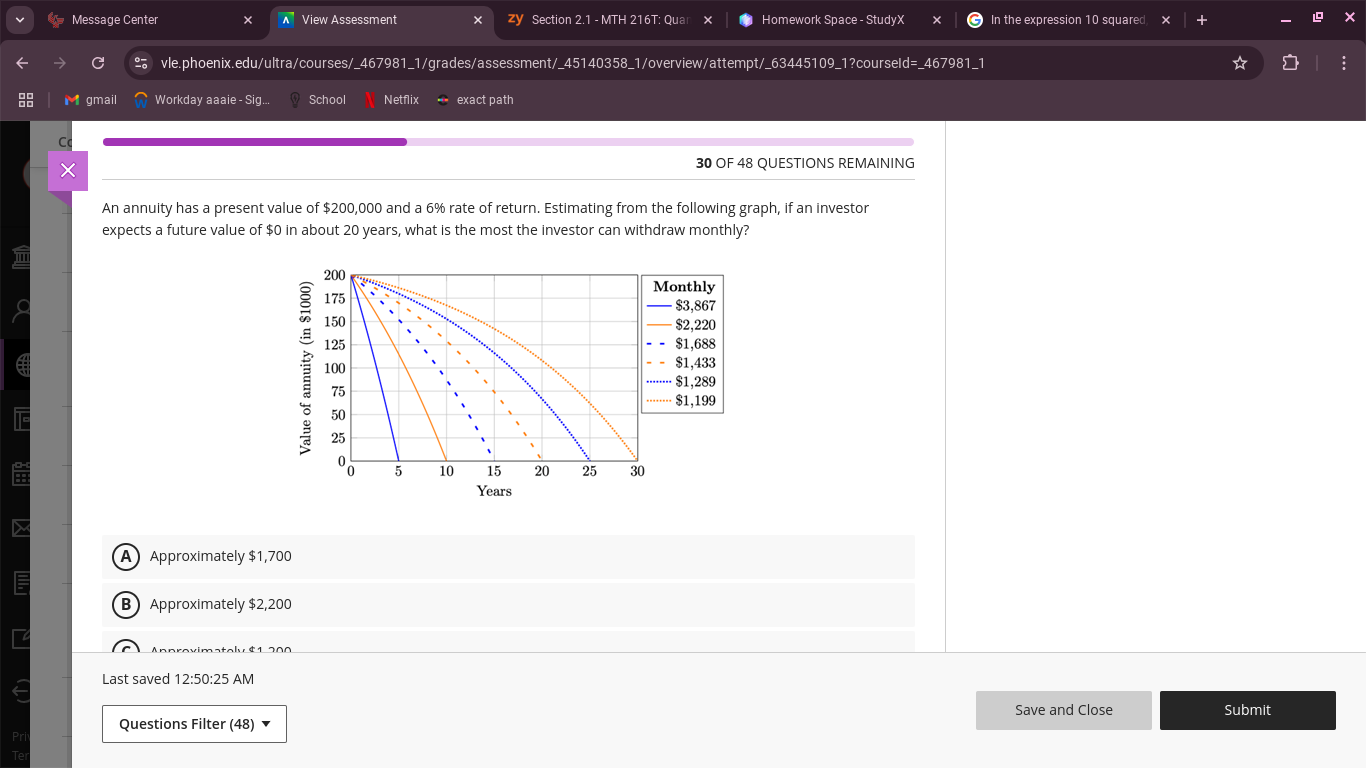Click the institution icon in left sidebar
This screenshot has width=1366, height=768.
tap(20, 257)
